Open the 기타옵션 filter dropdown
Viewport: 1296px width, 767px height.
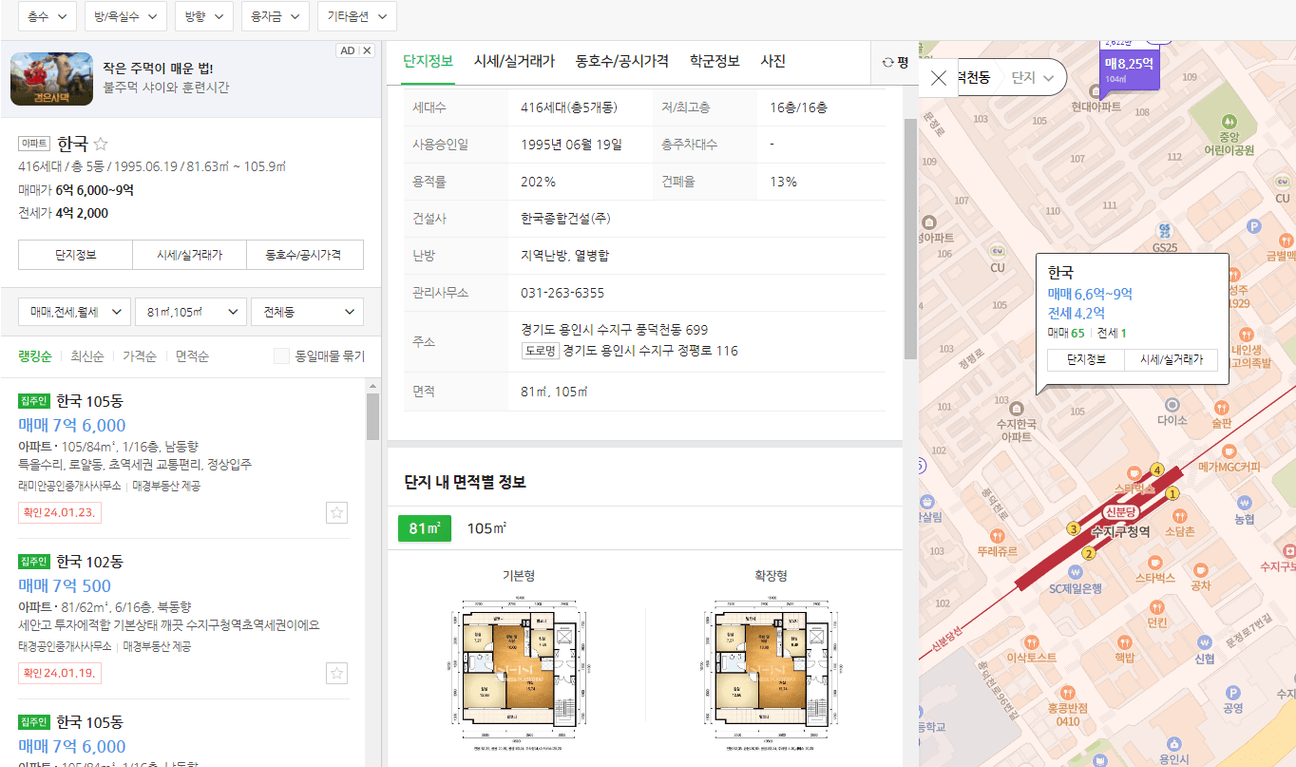357,16
